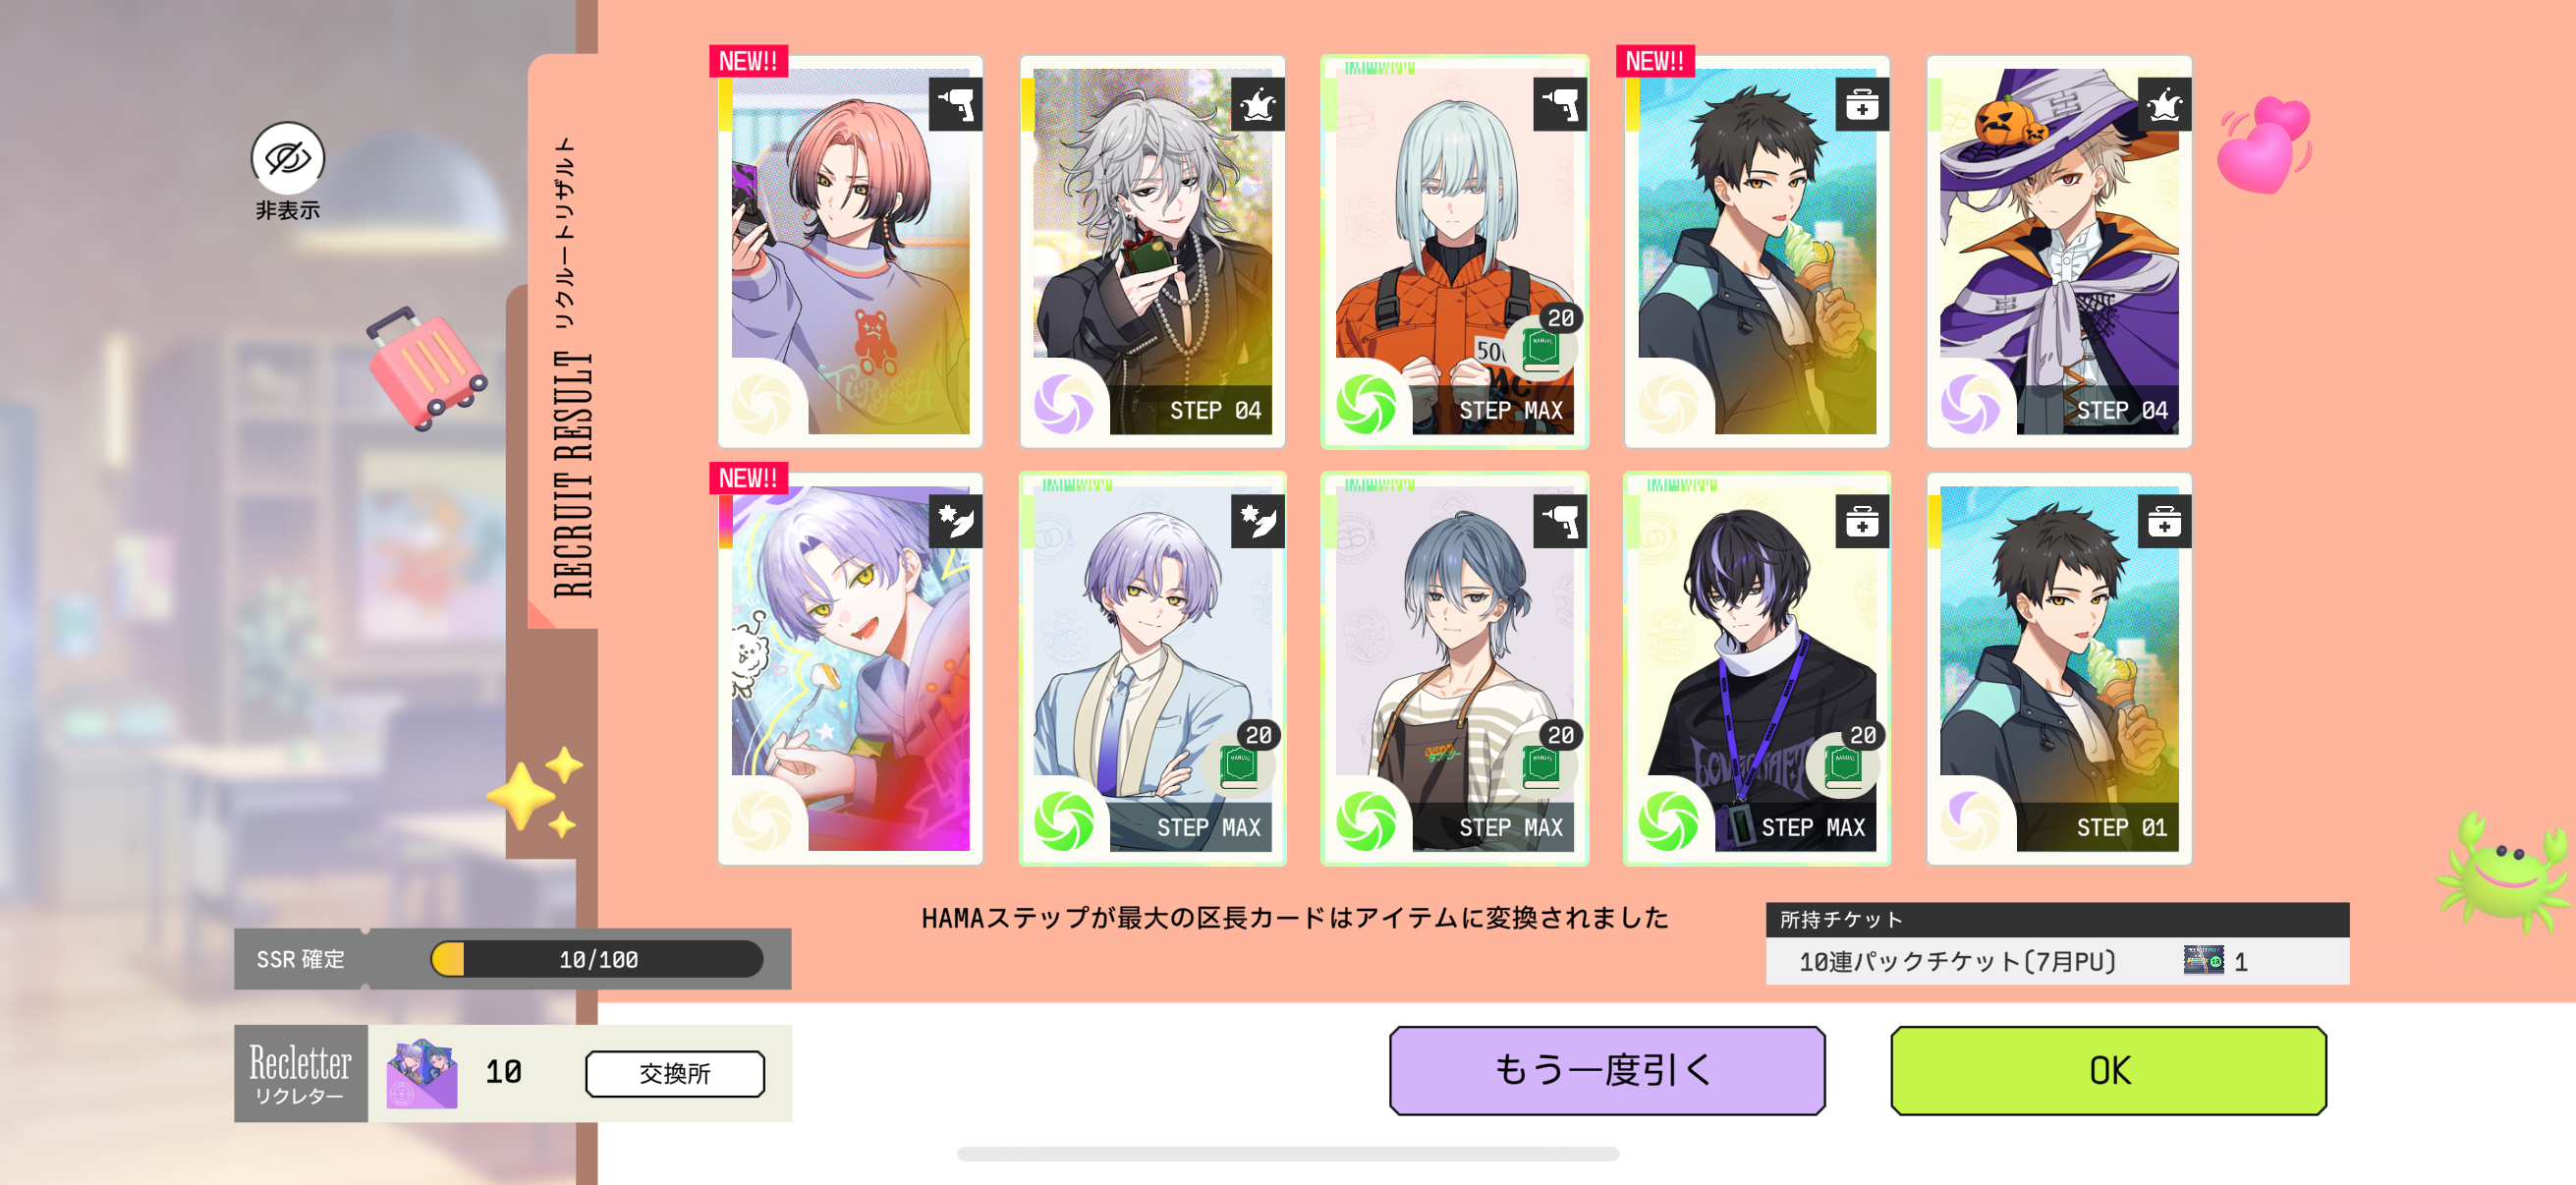Click the pink suitcase decoration

coord(425,367)
